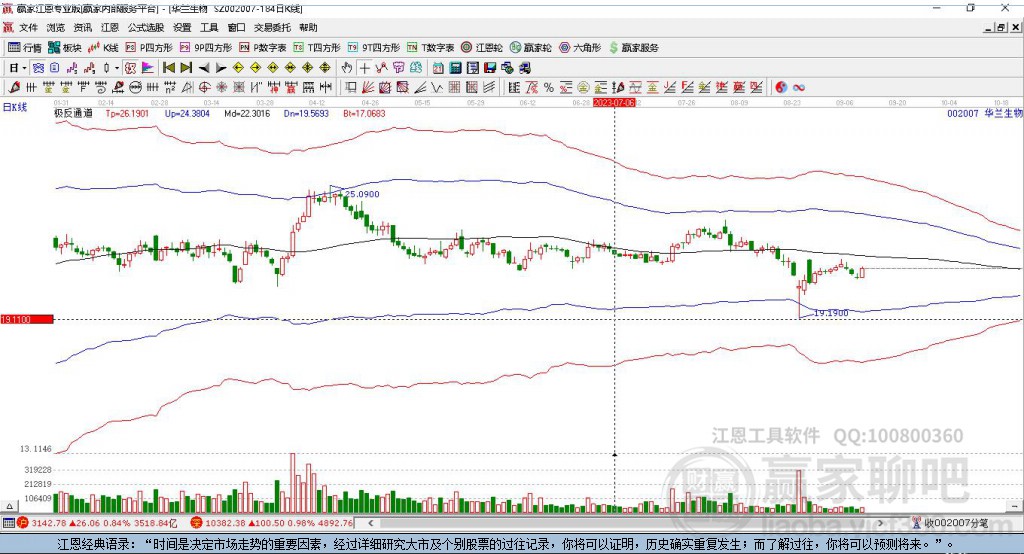Open the 交易委托 menu
Image resolution: width=1024 pixels, height=554 pixels.
click(272, 27)
